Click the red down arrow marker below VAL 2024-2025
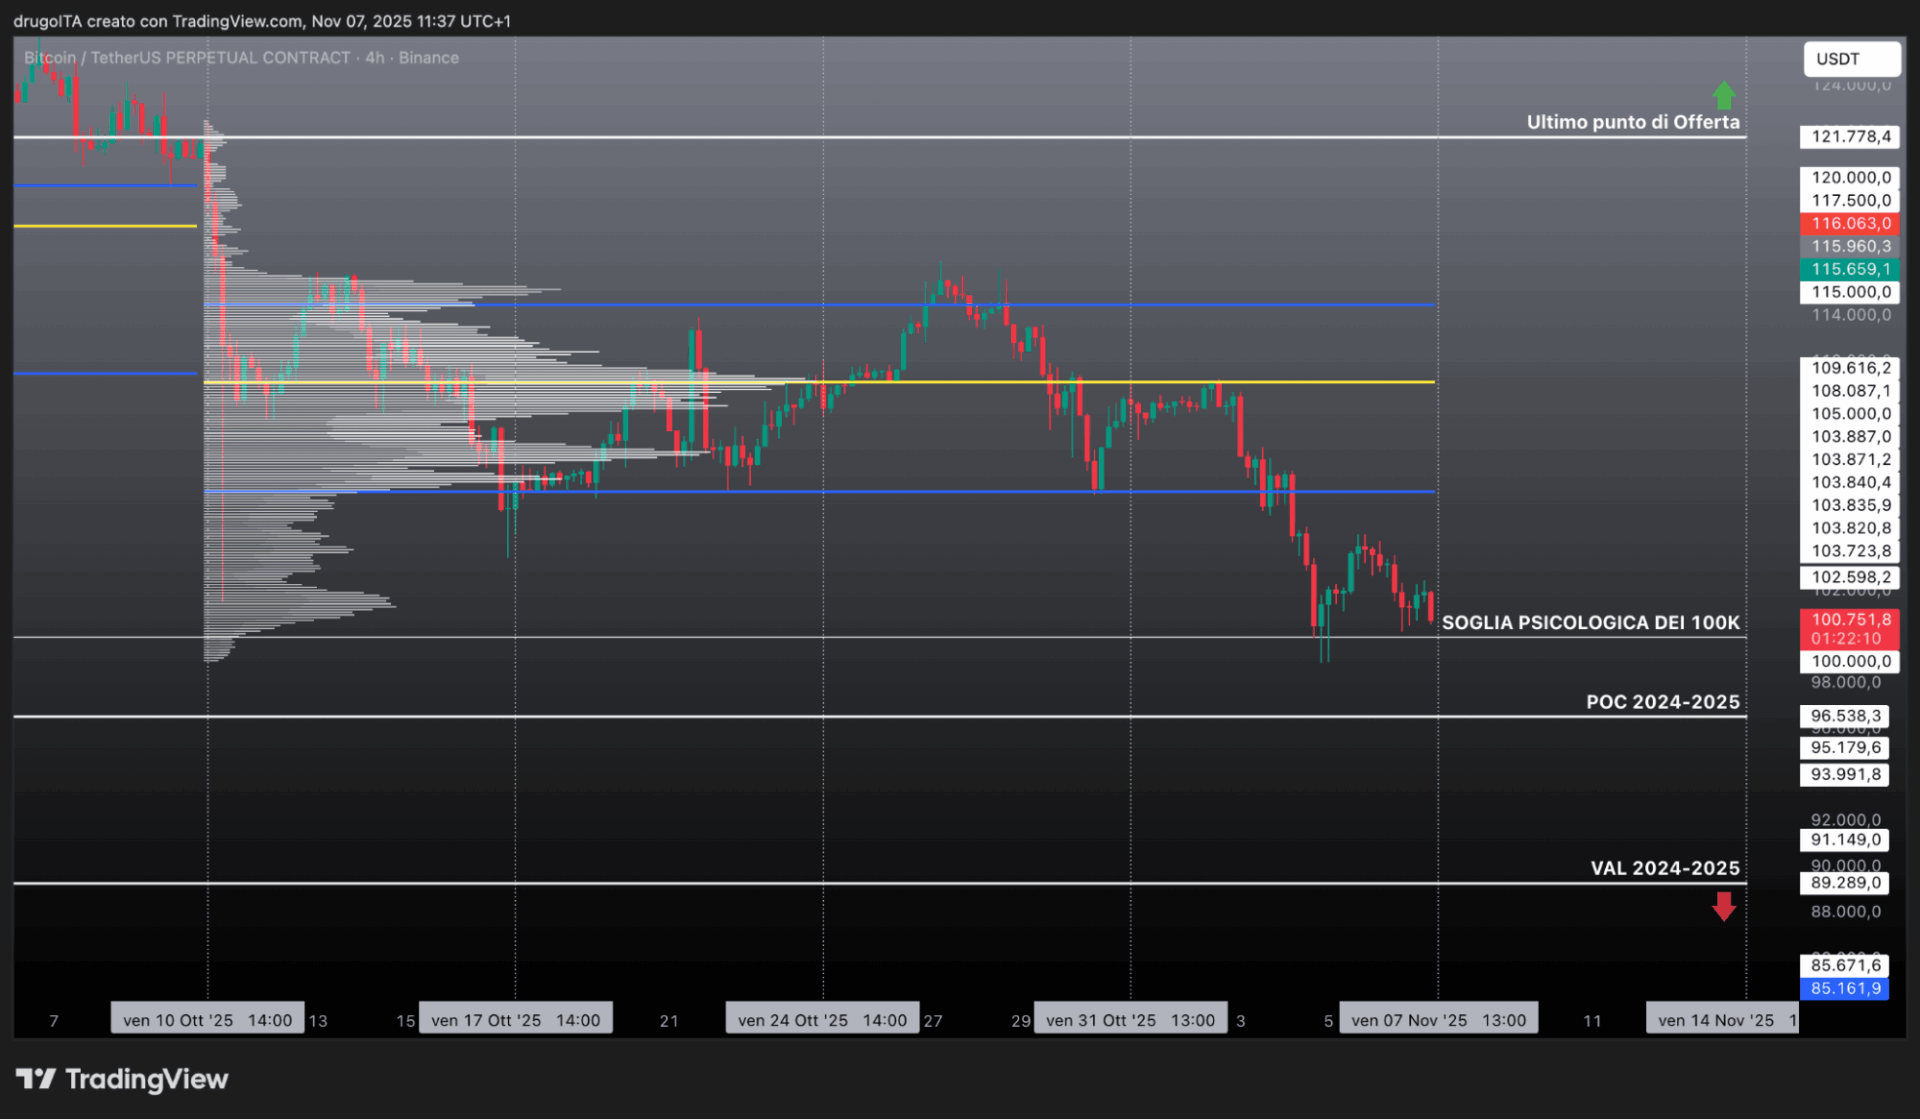 click(1724, 906)
